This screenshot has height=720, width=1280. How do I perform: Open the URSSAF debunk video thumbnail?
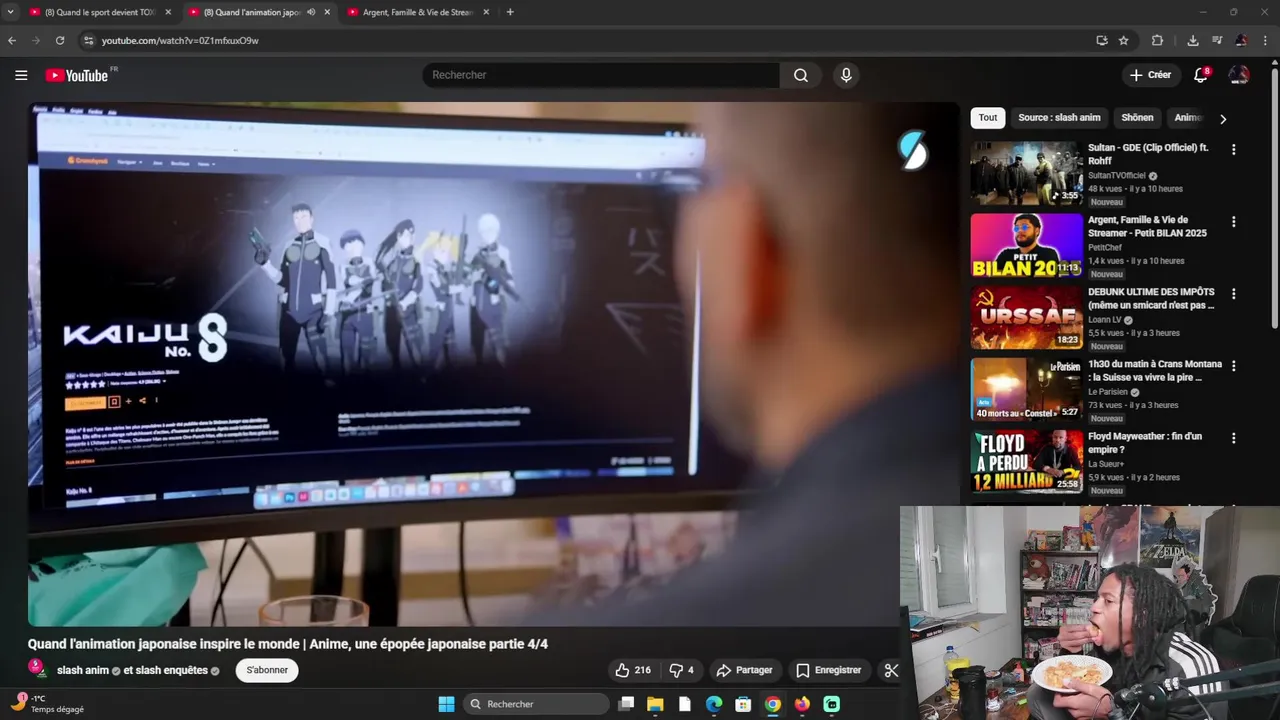(x=1026, y=317)
